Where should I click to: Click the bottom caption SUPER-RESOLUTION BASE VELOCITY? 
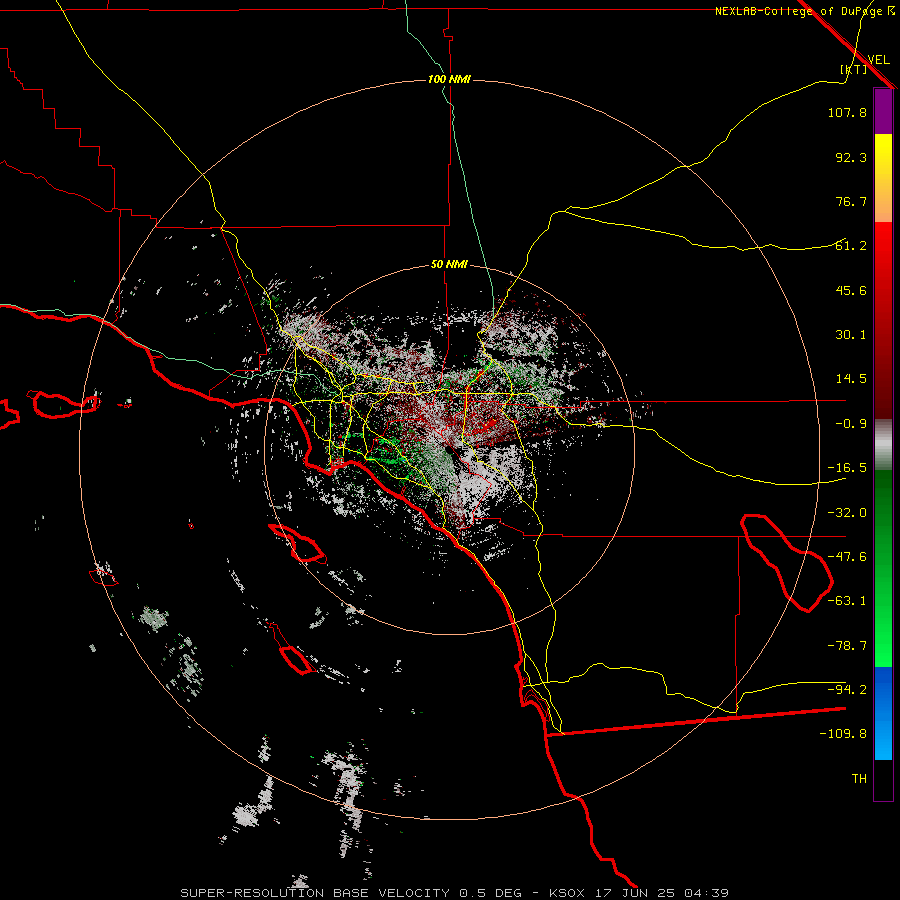(x=315, y=893)
